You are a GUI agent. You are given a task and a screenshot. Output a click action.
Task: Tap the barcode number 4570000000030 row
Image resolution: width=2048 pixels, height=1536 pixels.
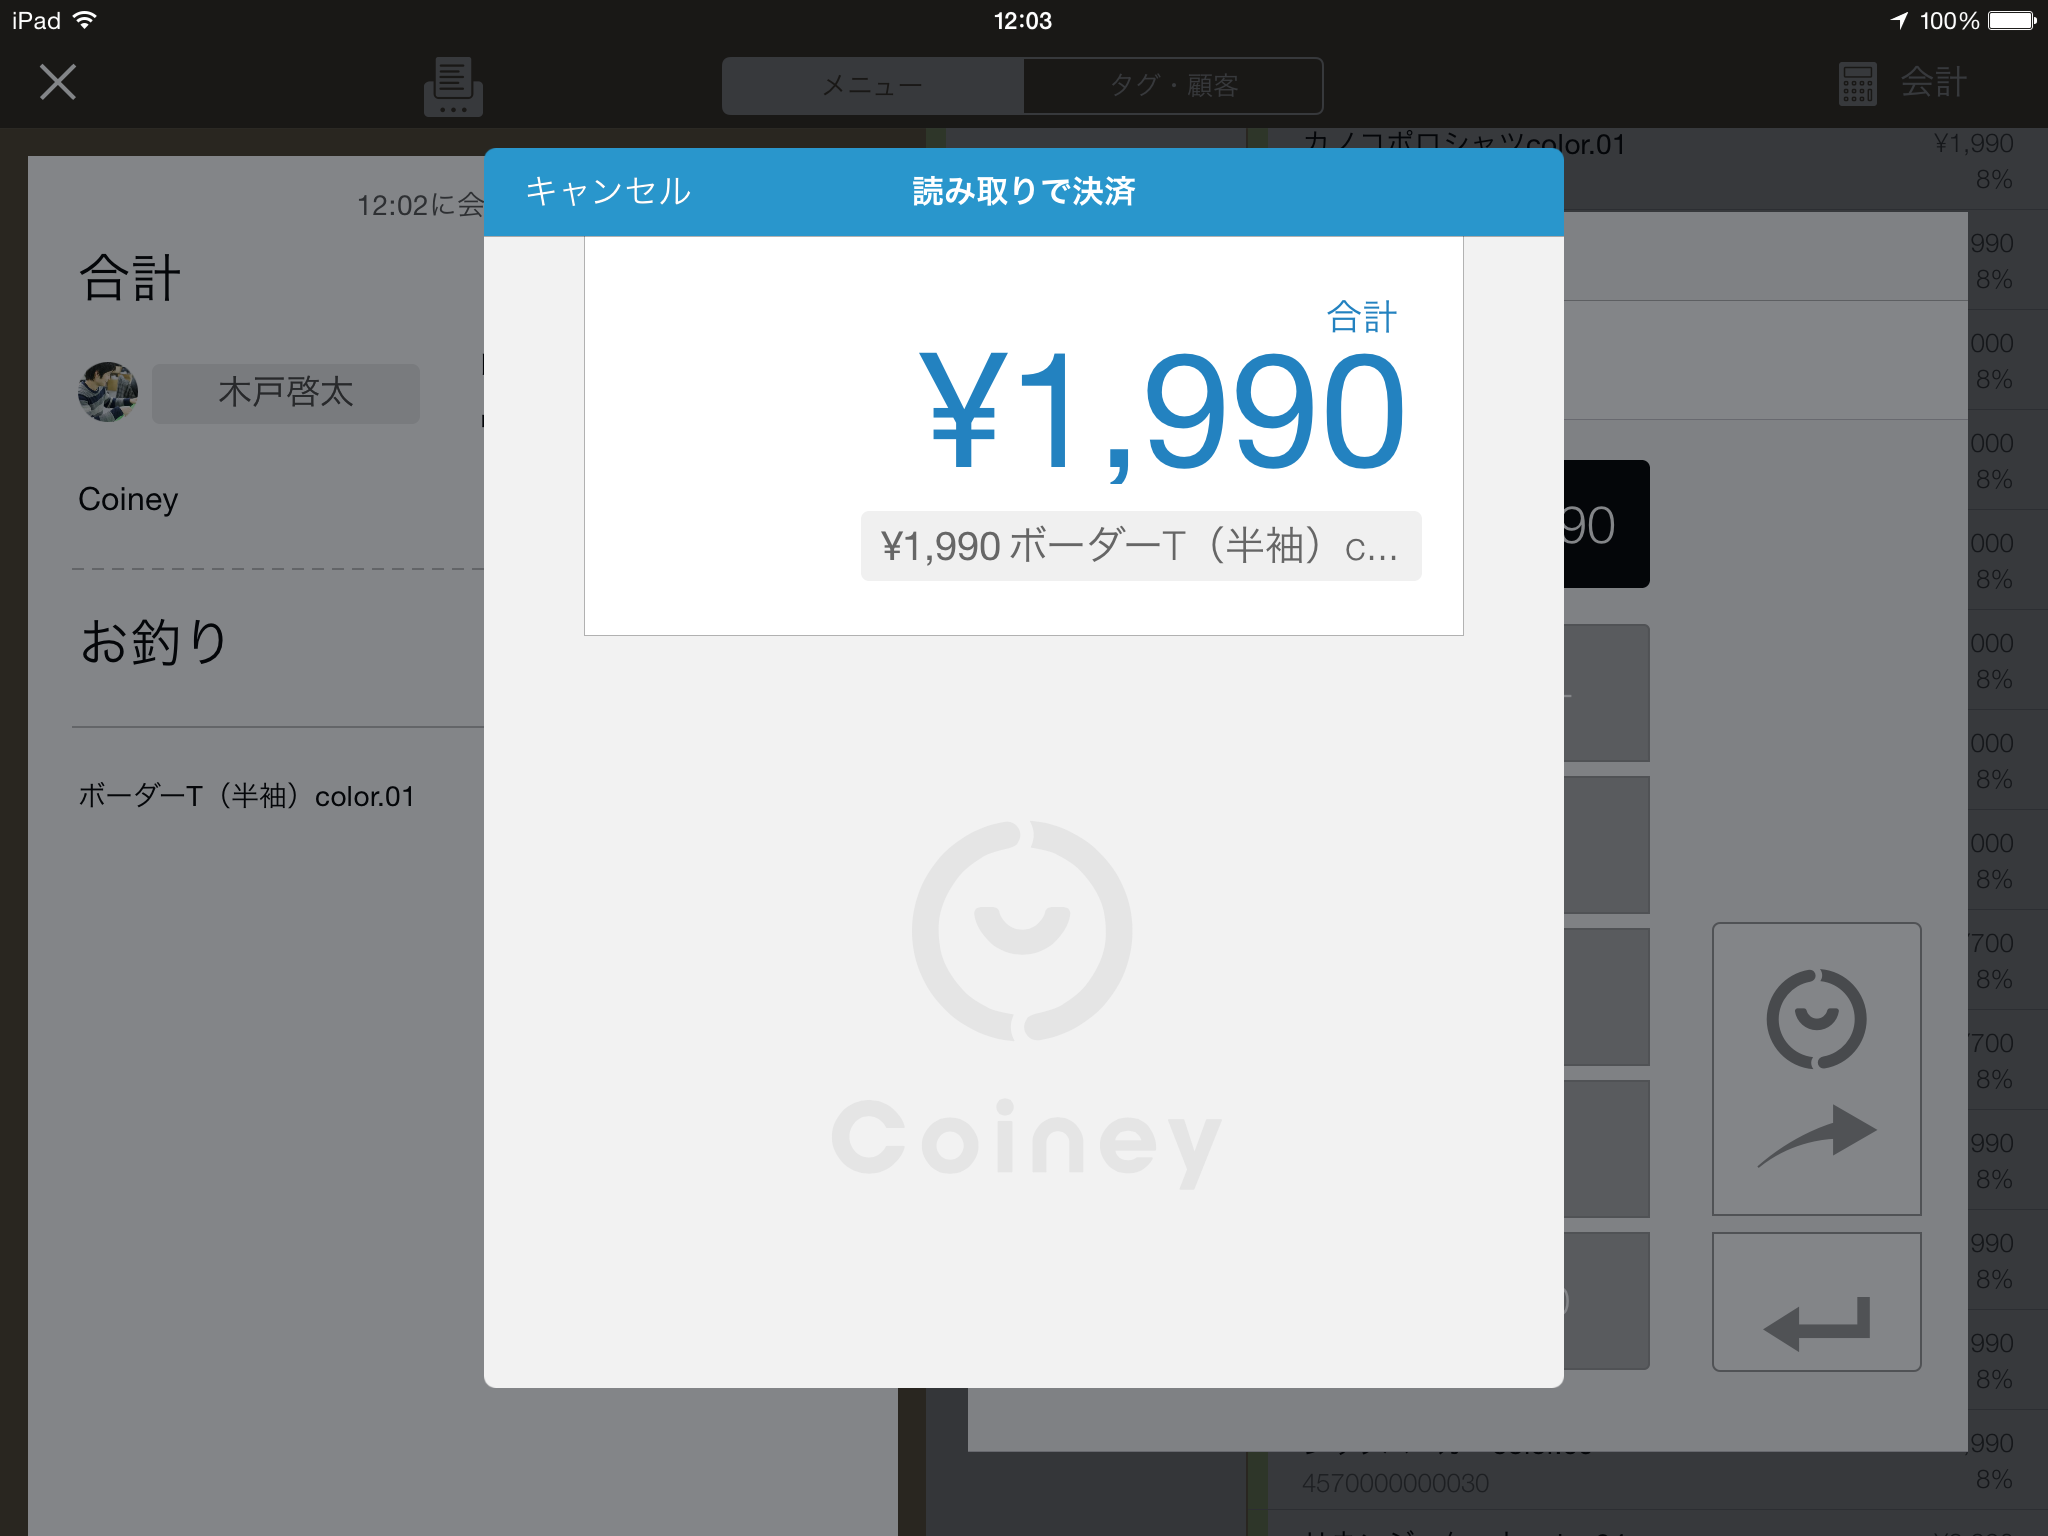click(1396, 1483)
